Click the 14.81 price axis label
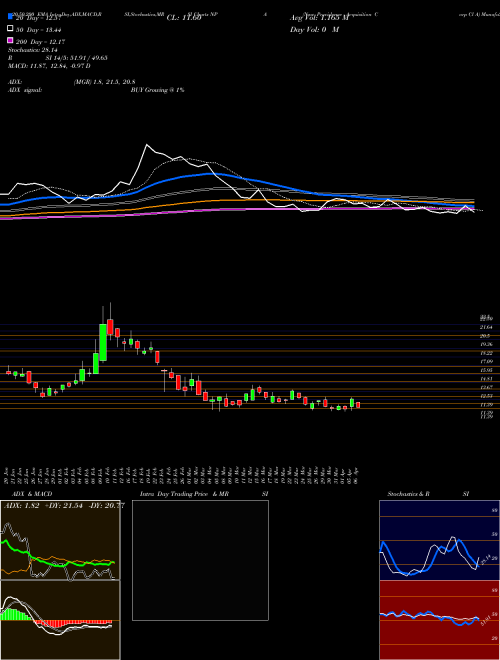Screen dimensions: 500x660 click(487, 379)
